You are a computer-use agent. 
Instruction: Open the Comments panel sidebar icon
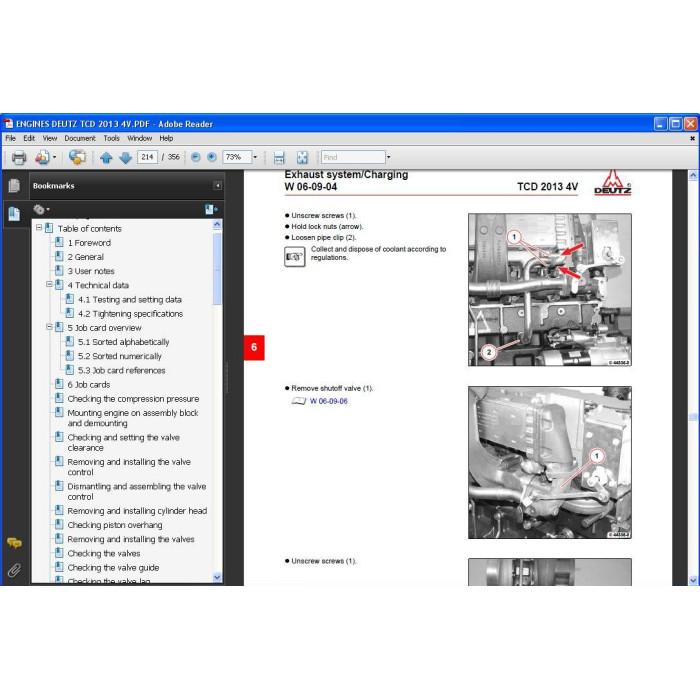pyautogui.click(x=14, y=543)
